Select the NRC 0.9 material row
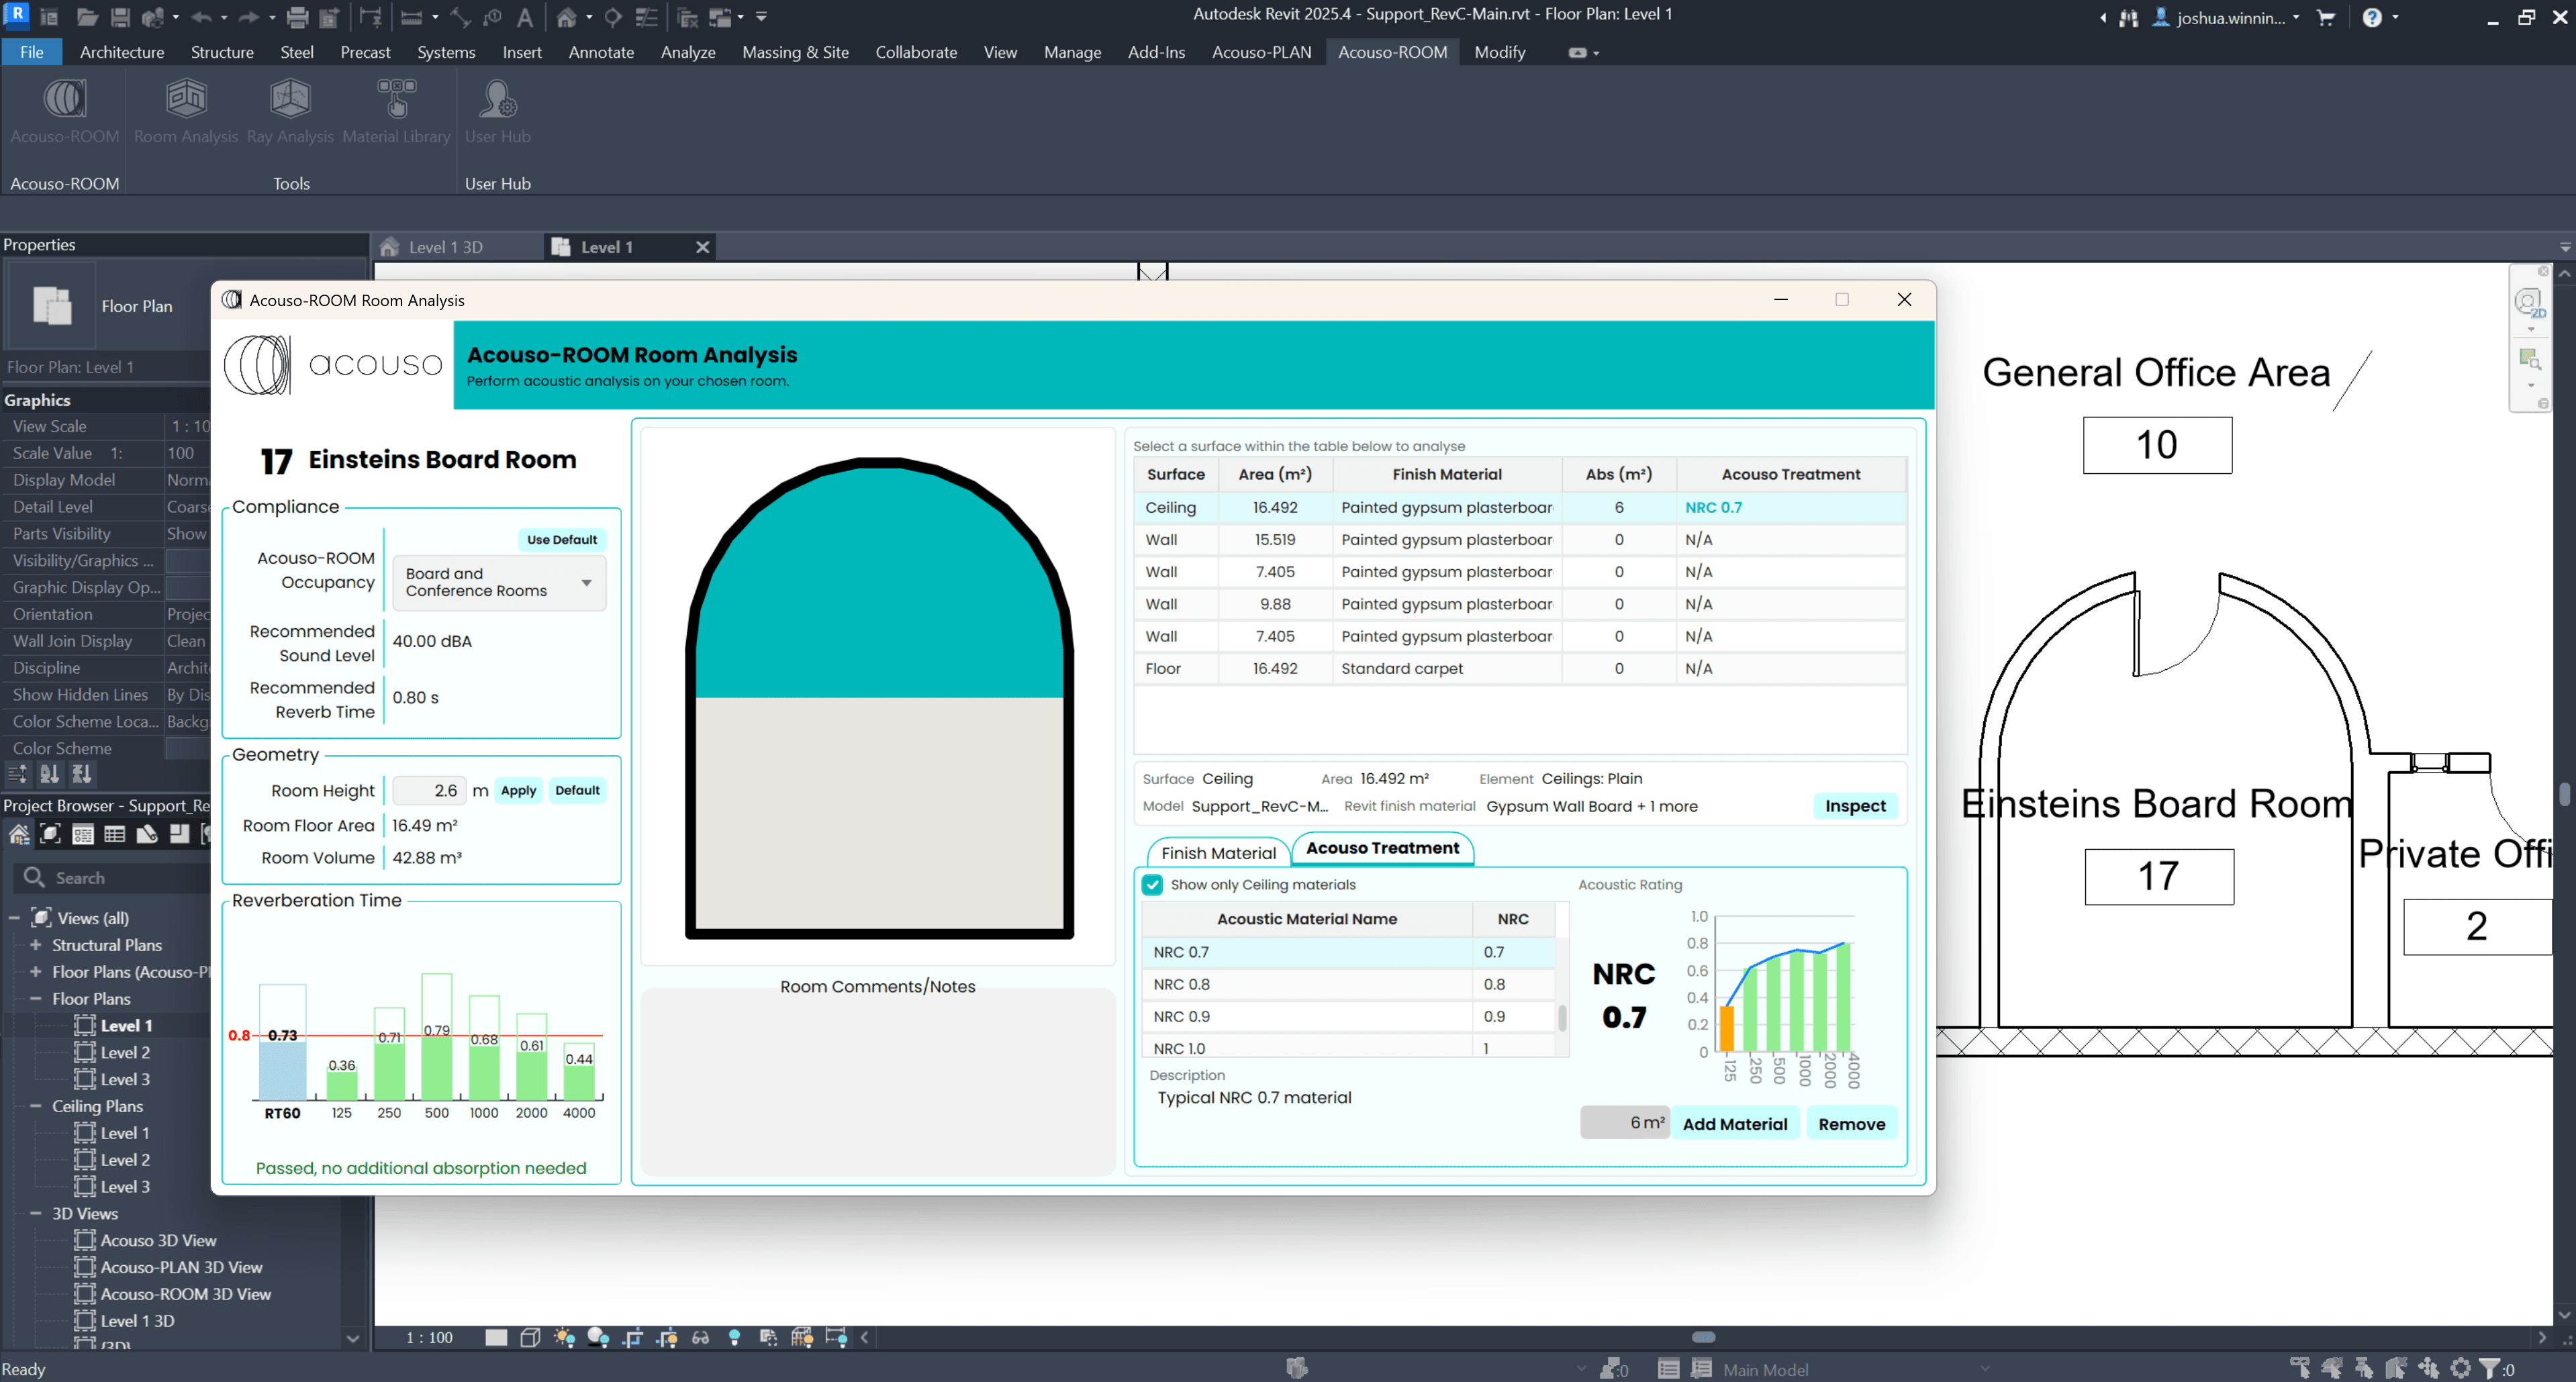This screenshot has width=2576, height=1382. point(1348,1016)
